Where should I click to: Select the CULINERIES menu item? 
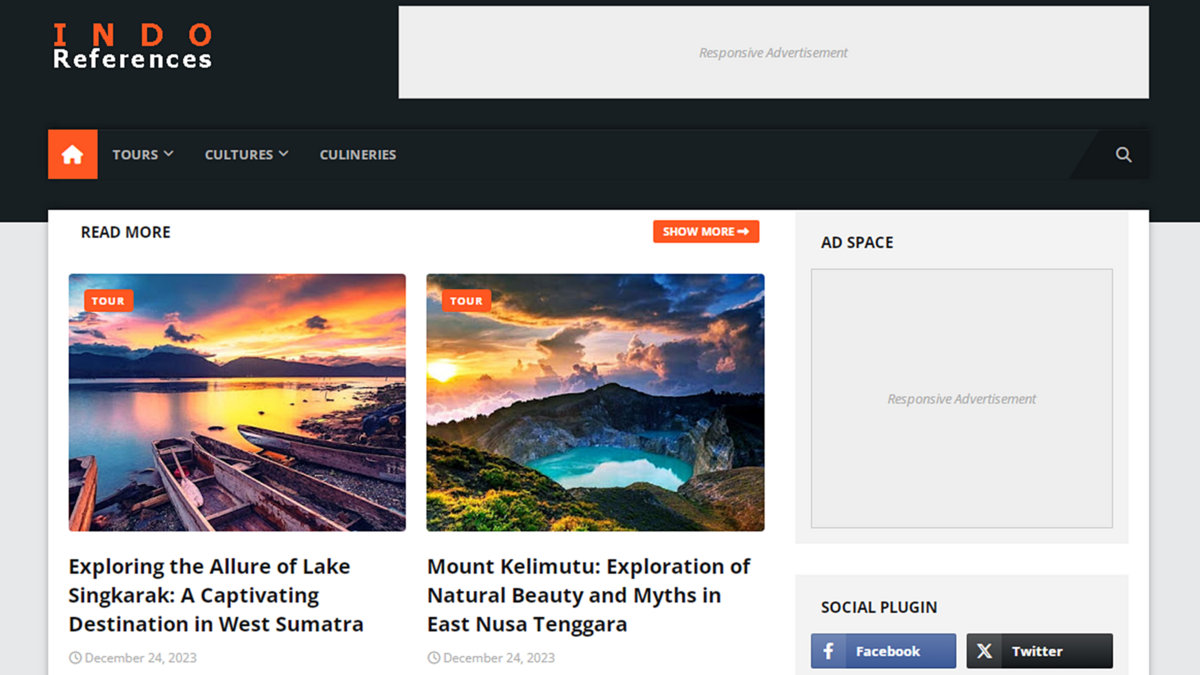(357, 154)
